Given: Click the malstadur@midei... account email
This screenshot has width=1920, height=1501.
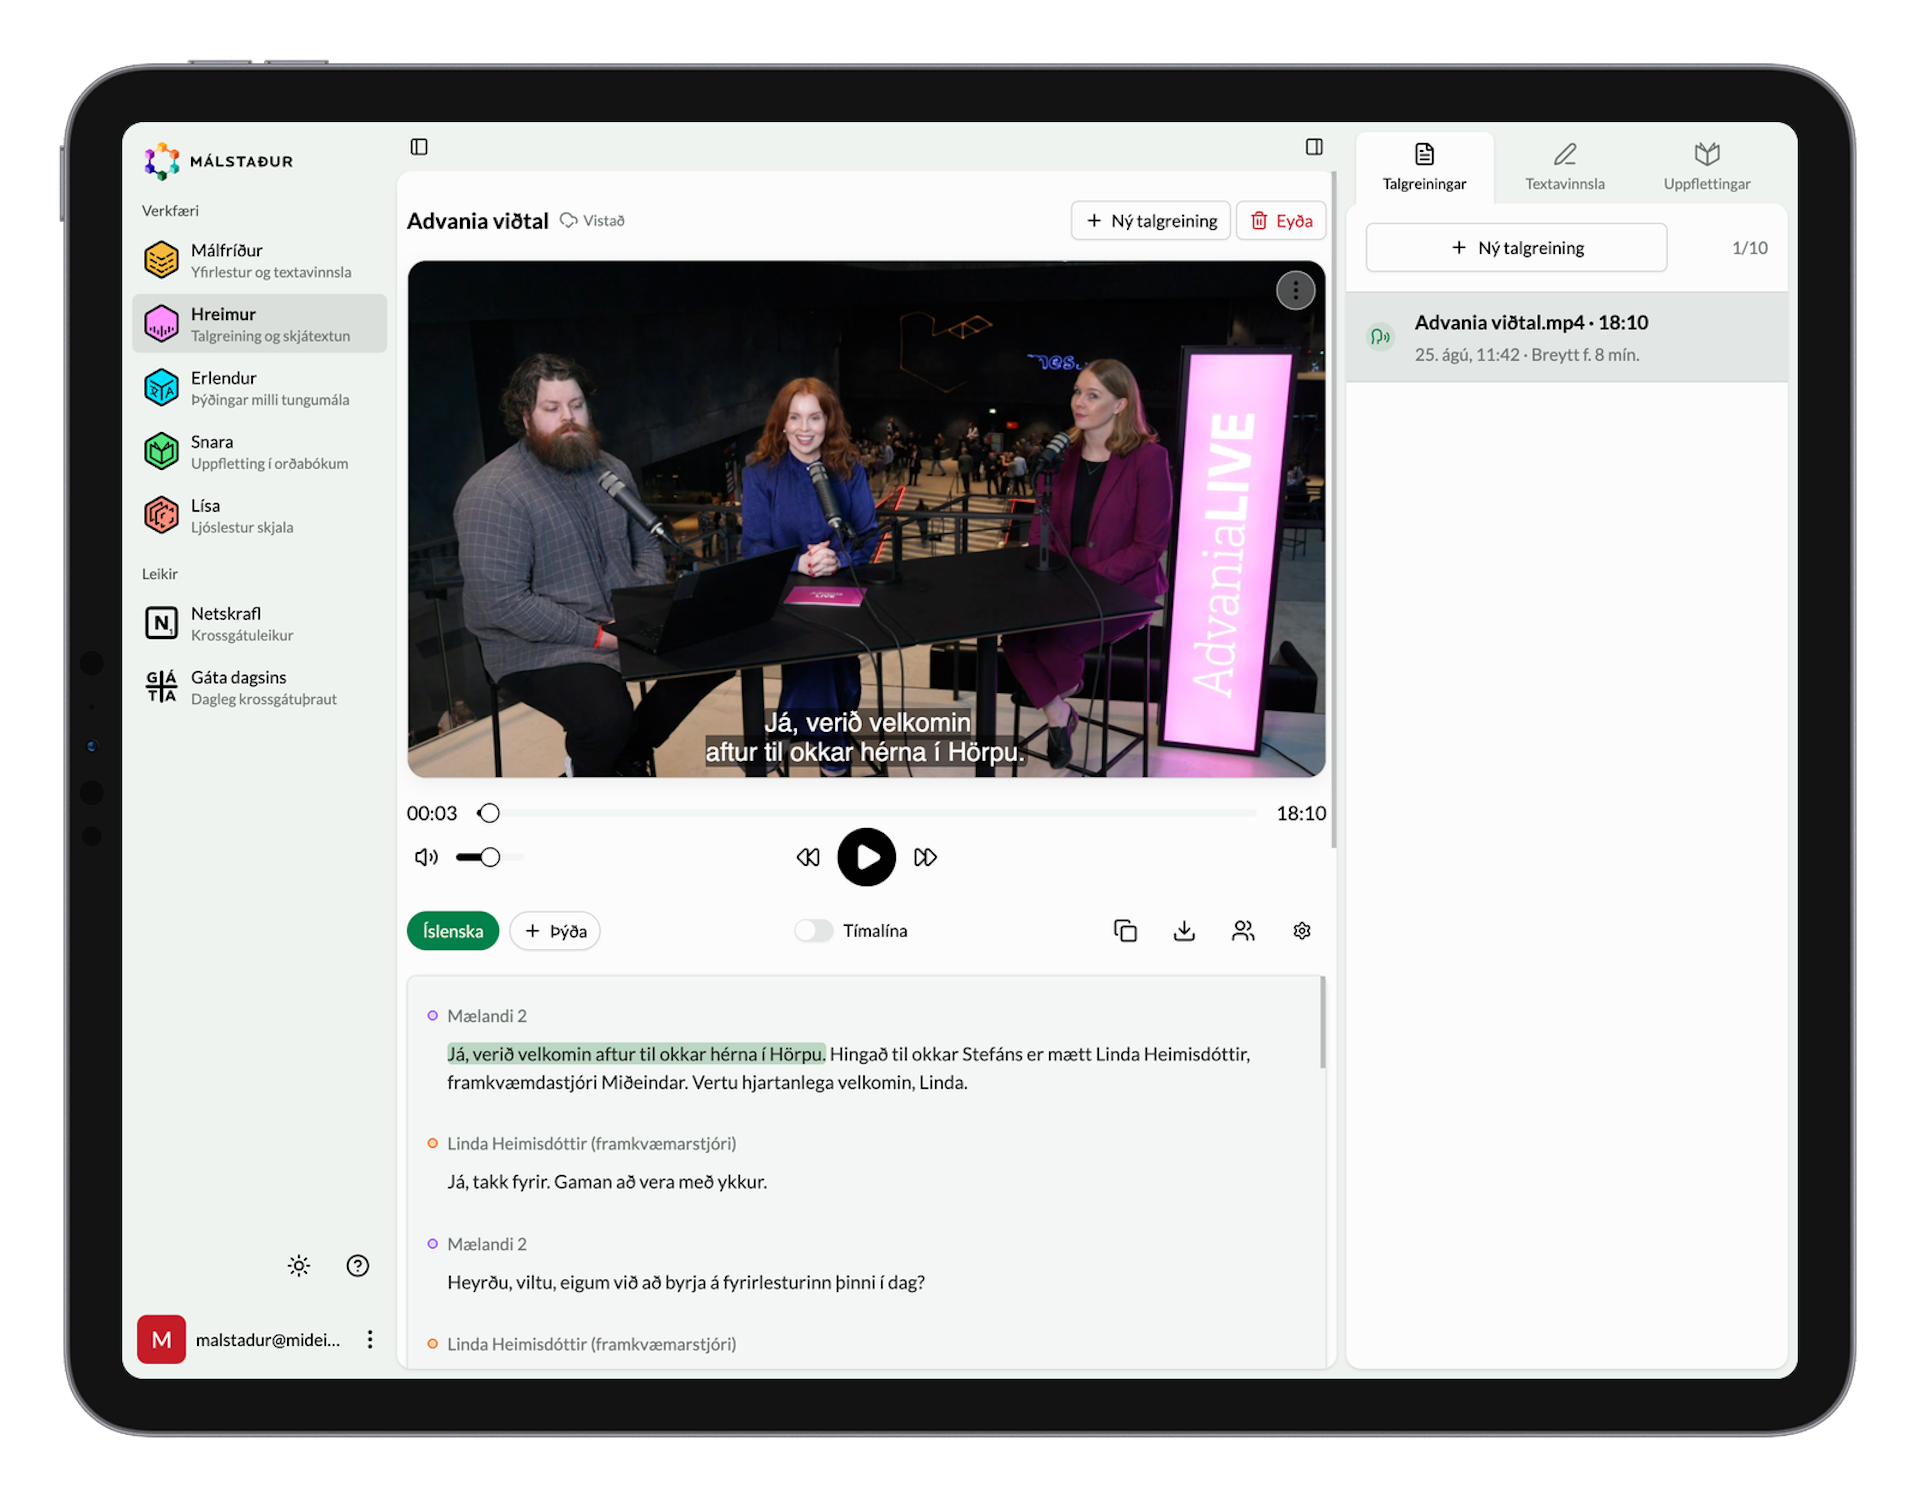Looking at the screenshot, I should point(268,1340).
